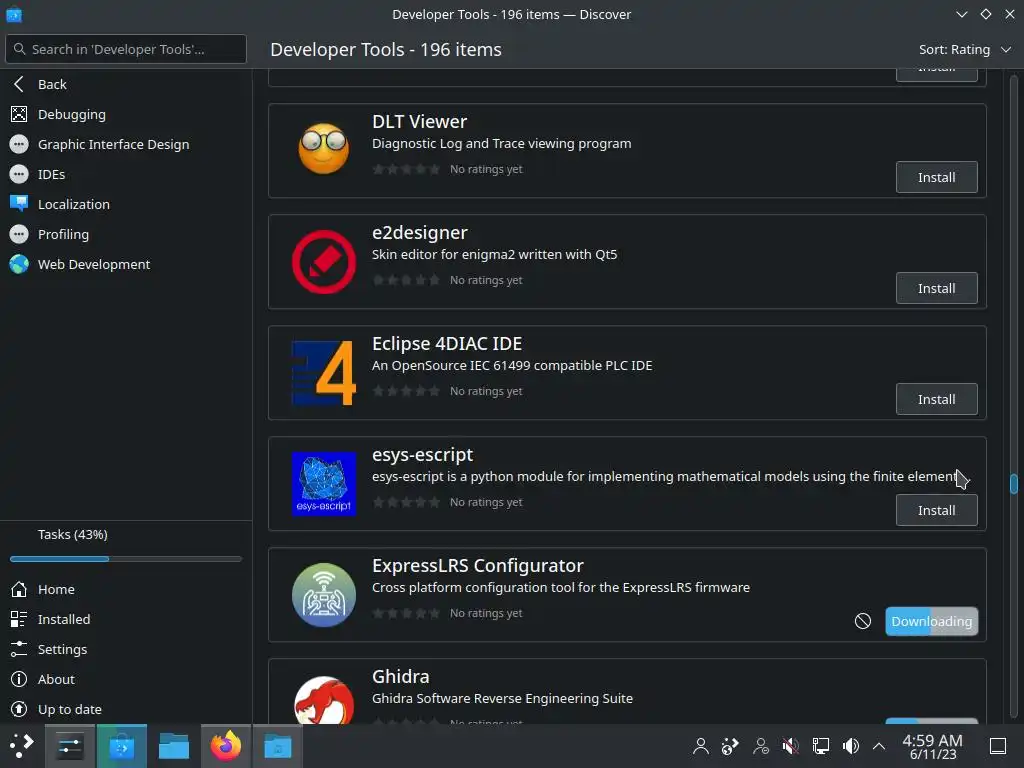1024x768 pixels.
Task: Select Web Development category
Action: click(x=126, y=264)
